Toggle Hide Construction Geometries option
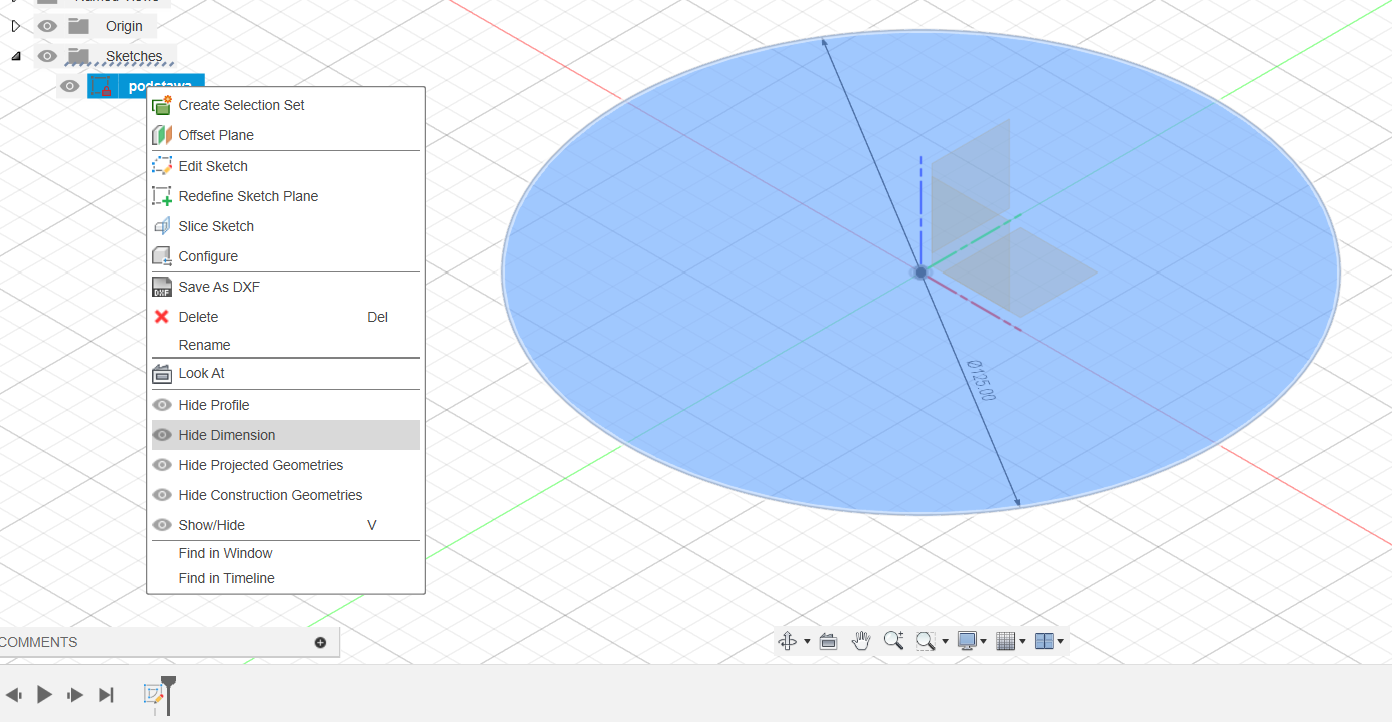 pyautogui.click(x=286, y=495)
